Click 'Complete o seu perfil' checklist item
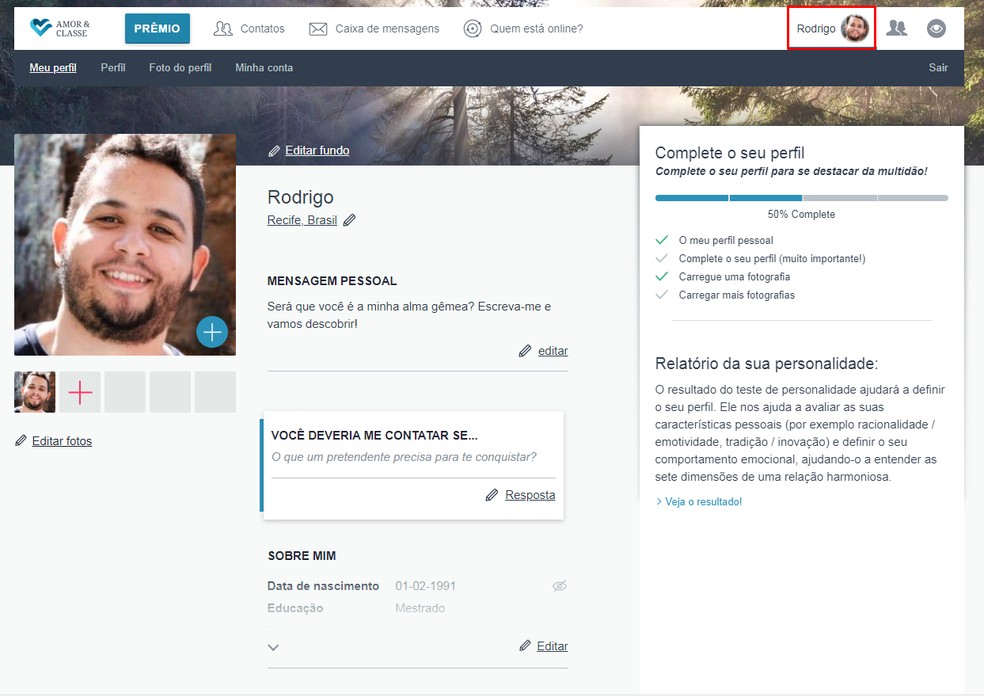The height and width of the screenshot is (697, 984). click(x=771, y=258)
